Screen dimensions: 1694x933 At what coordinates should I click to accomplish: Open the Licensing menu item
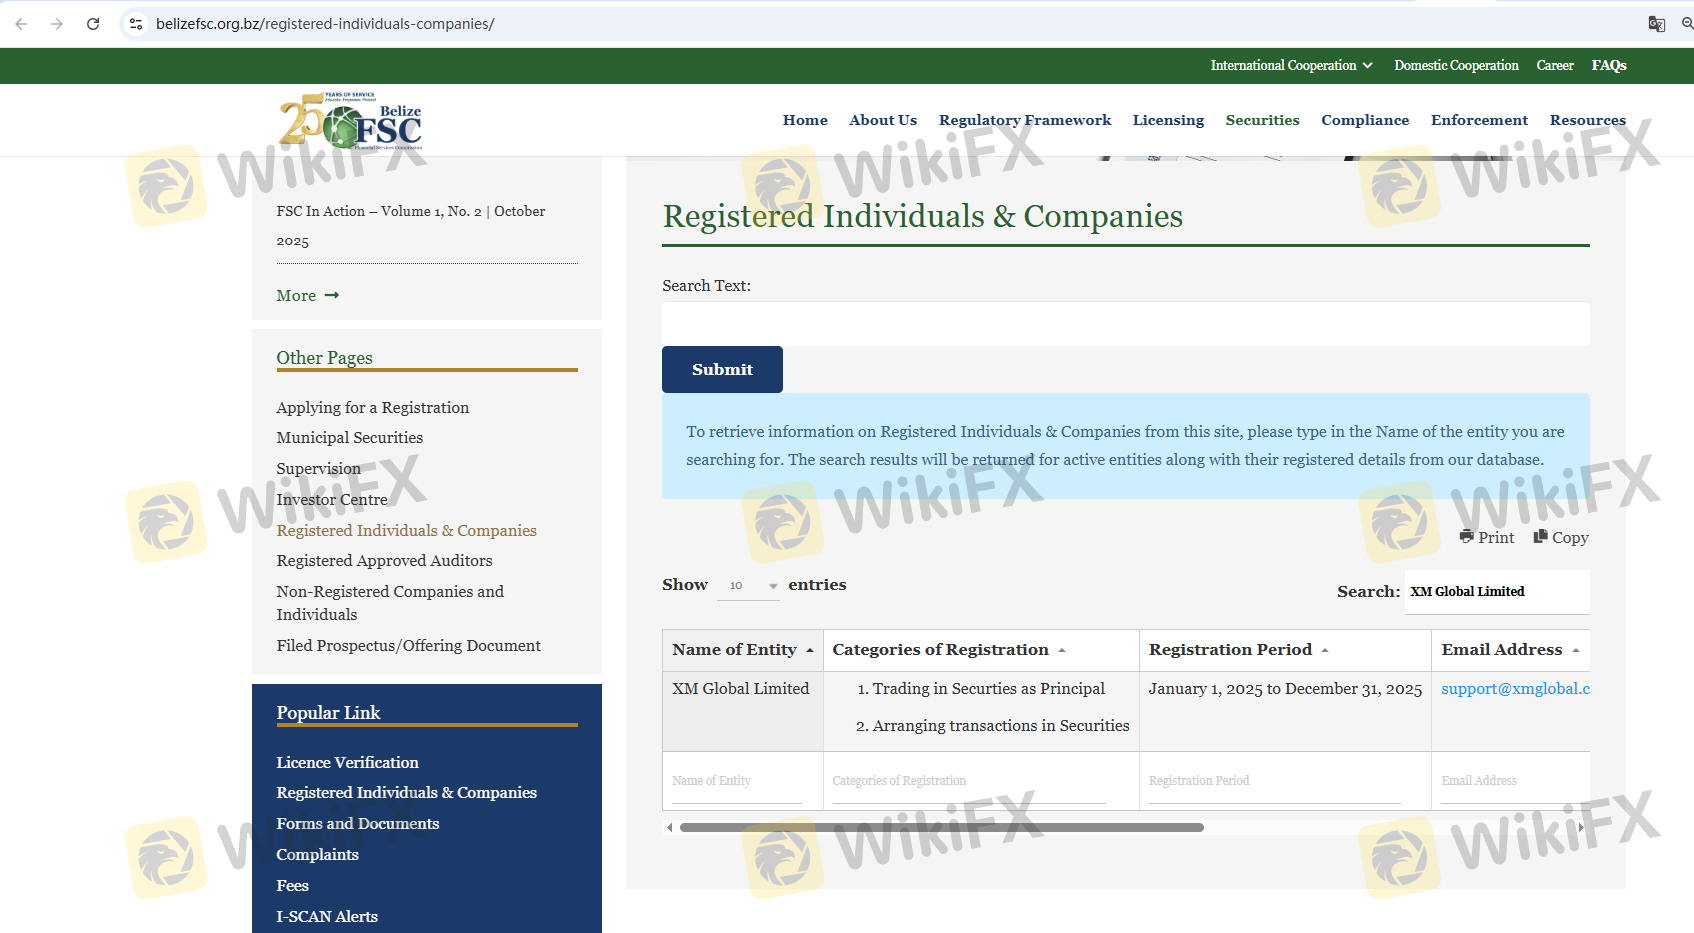point(1167,120)
